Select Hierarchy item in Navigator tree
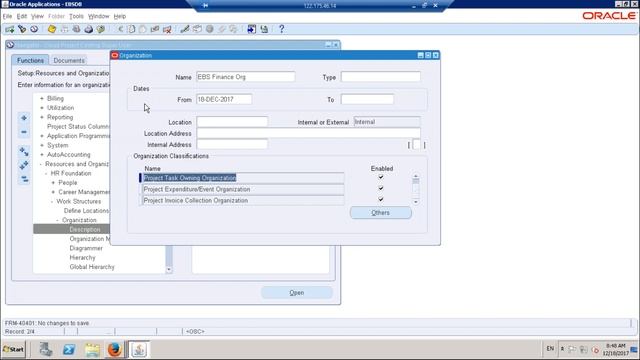640x360 pixels. [x=82, y=258]
